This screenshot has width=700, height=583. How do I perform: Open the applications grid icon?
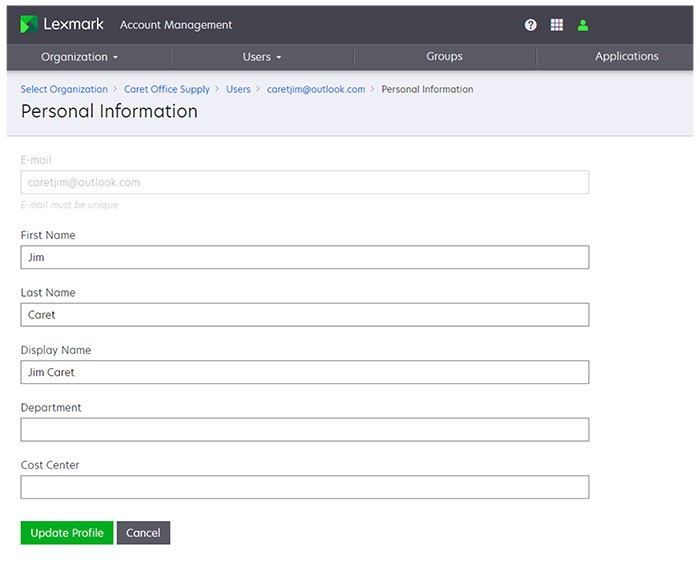pos(557,25)
